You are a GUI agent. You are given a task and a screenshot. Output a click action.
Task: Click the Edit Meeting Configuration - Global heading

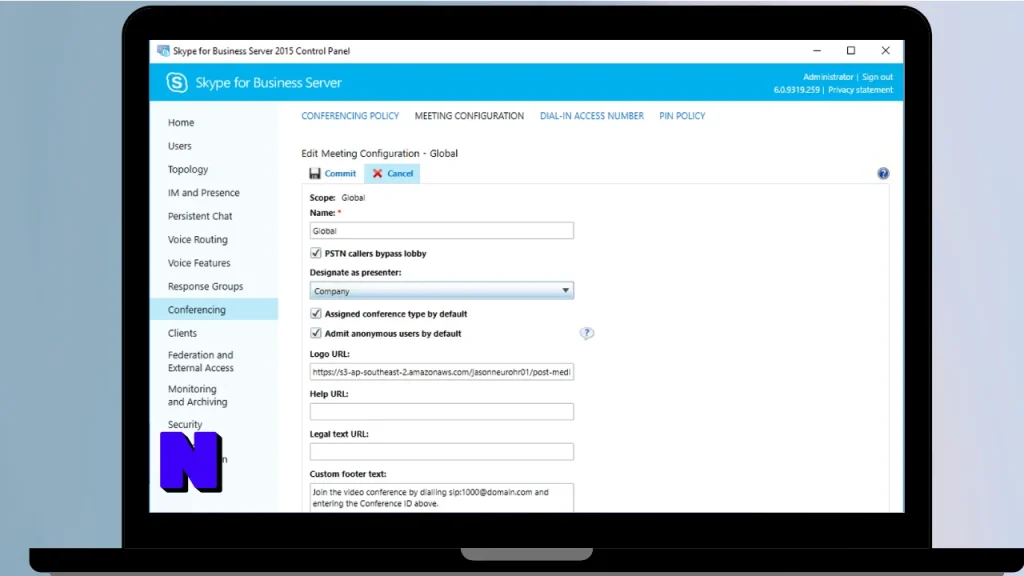click(379, 153)
